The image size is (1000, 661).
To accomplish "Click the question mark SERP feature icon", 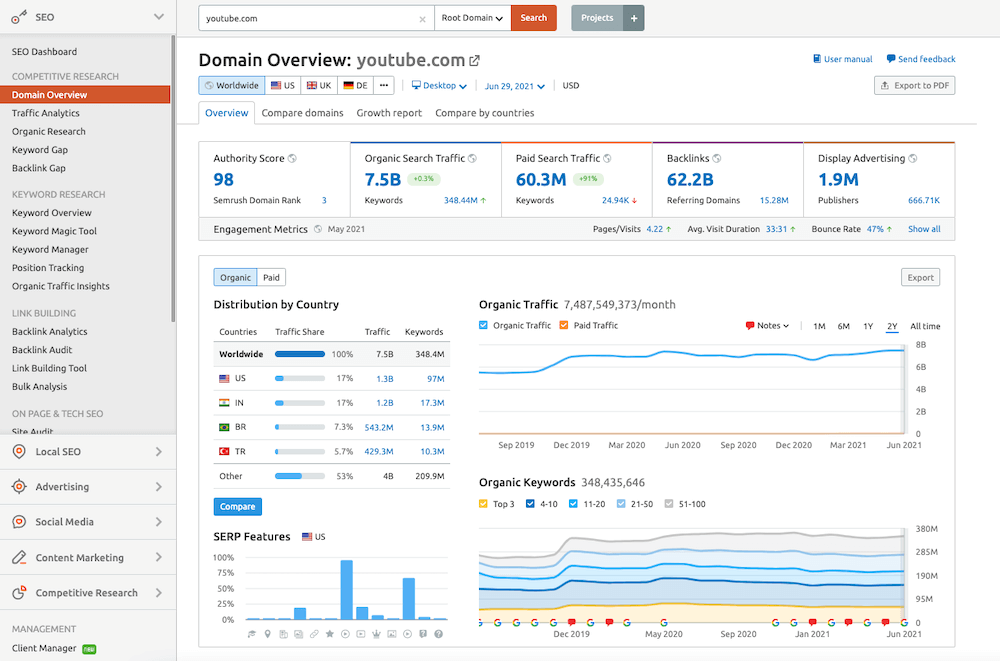I will click(438, 634).
